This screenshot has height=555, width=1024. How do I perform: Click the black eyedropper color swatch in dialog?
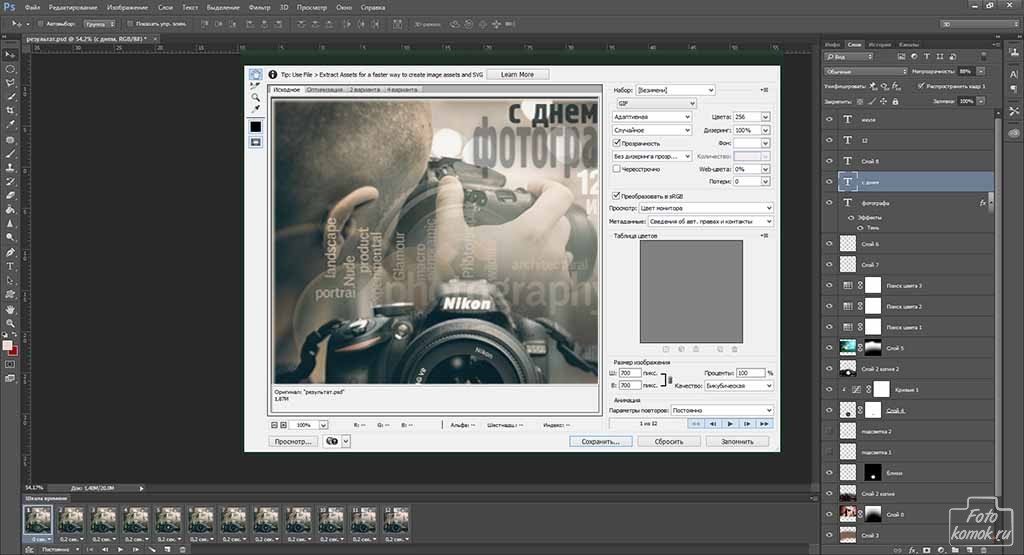pyautogui.click(x=255, y=127)
